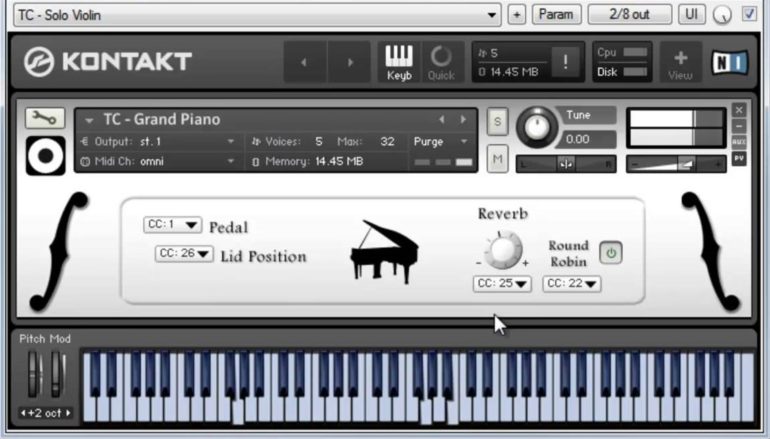
Task: Open the TC - Solo Violin preset selector
Action: point(256,15)
